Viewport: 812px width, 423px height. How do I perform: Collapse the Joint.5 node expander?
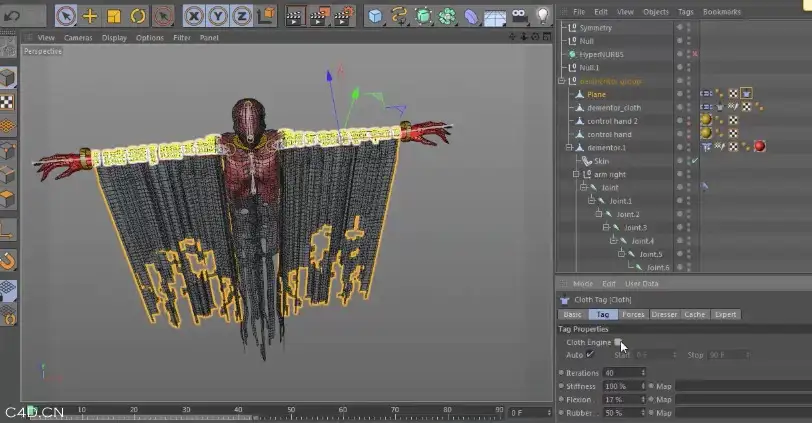tap(621, 254)
